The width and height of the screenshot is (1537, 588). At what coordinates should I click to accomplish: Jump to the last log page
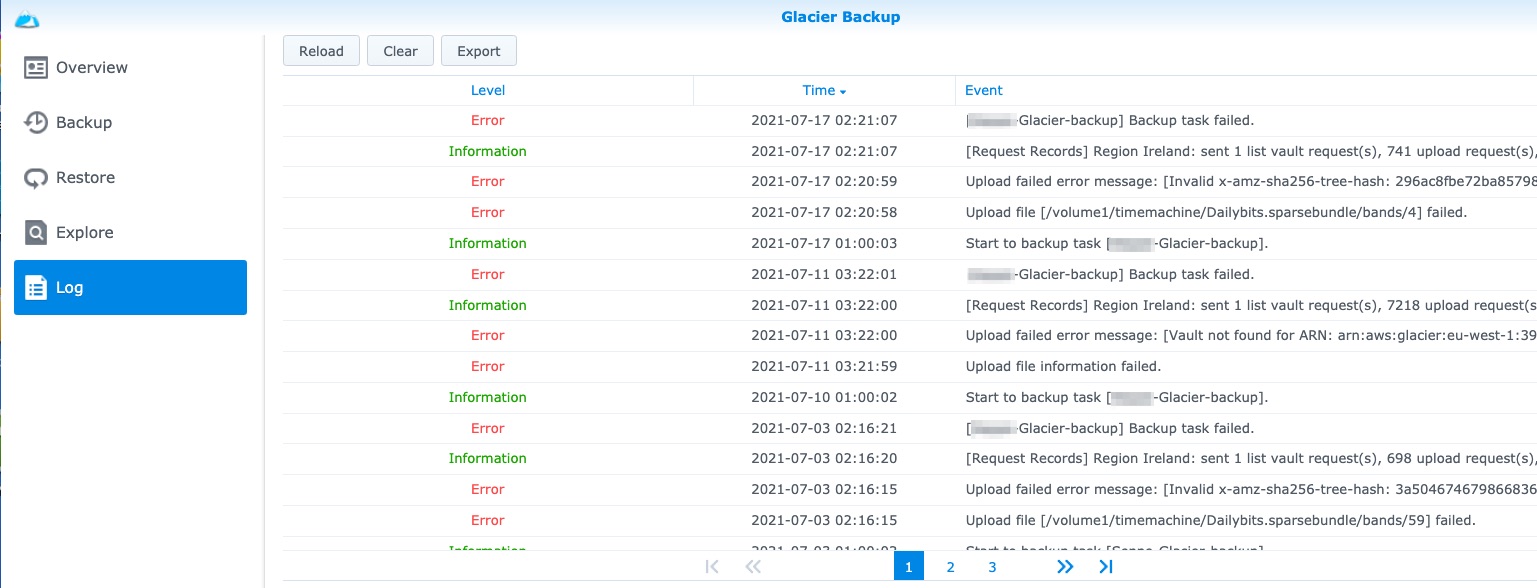coord(1105,567)
